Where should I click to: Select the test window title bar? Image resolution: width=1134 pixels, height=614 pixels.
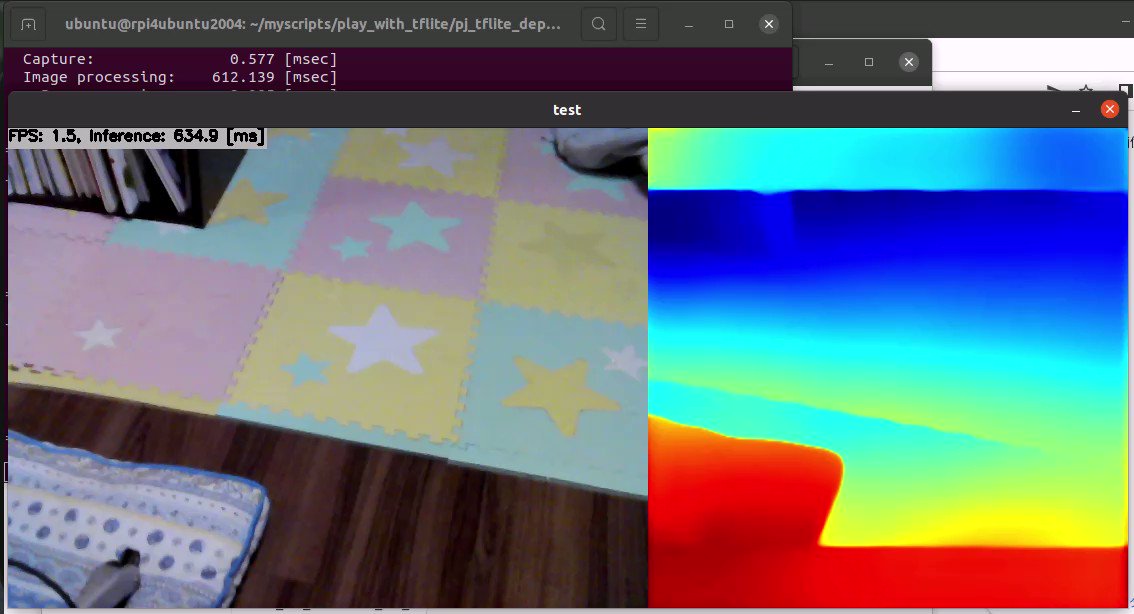568,110
